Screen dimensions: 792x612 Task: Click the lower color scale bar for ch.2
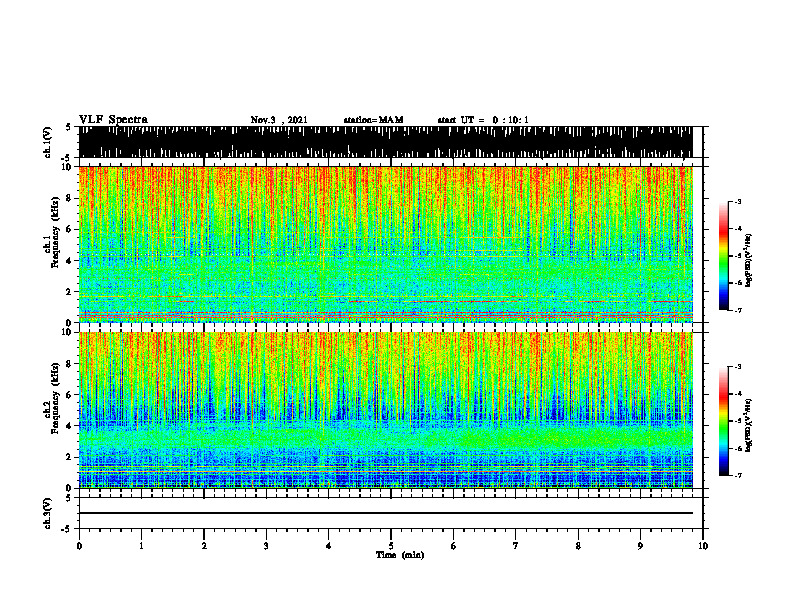(724, 421)
